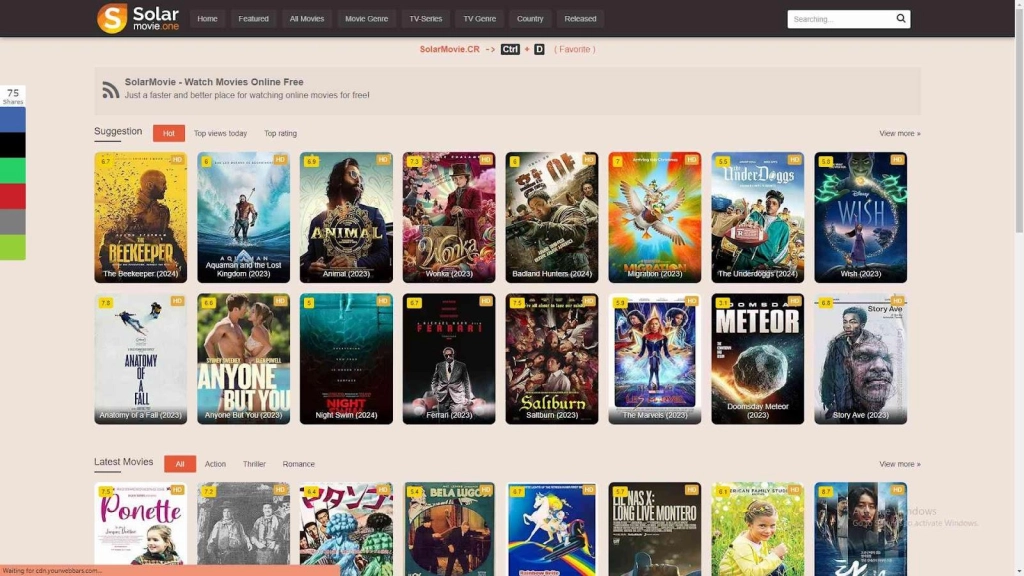Switch to Top views today tab

(220, 133)
